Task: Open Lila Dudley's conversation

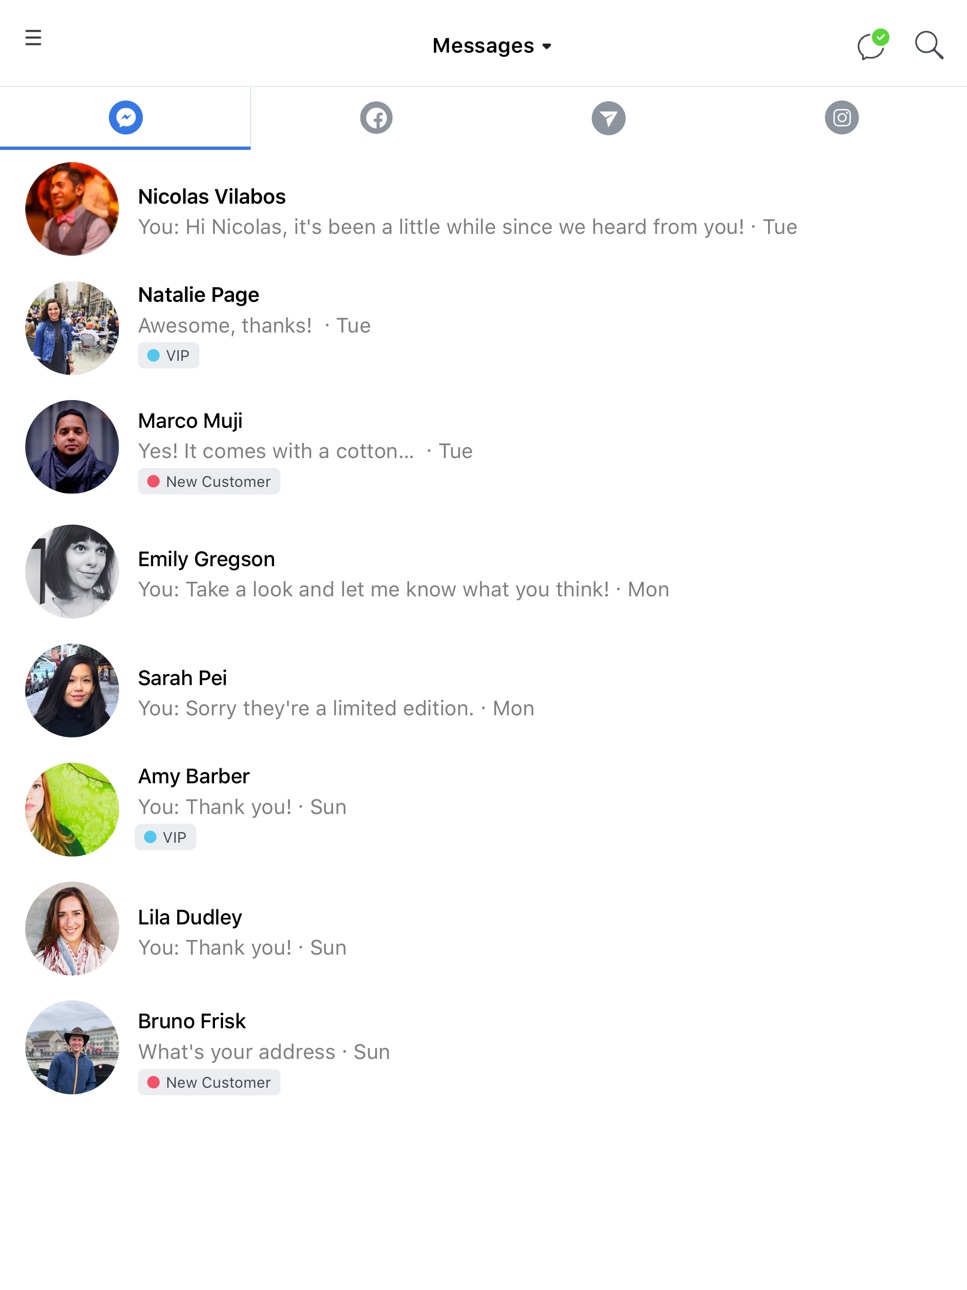Action: tap(483, 930)
